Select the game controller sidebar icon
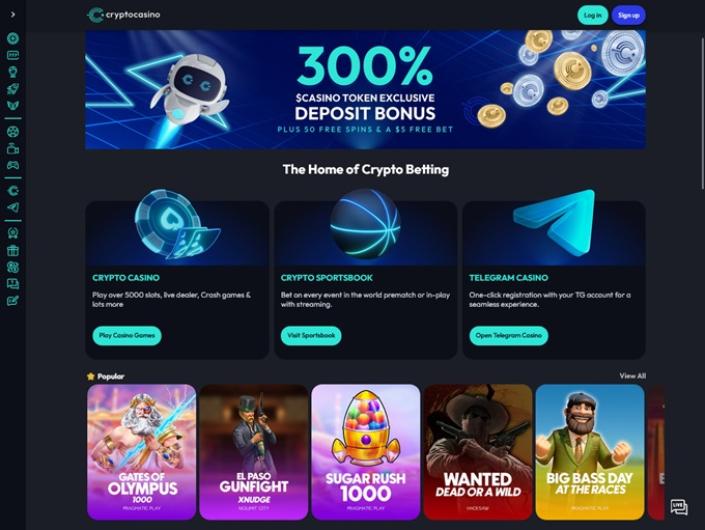This screenshot has height=530, width=705. [x=13, y=165]
